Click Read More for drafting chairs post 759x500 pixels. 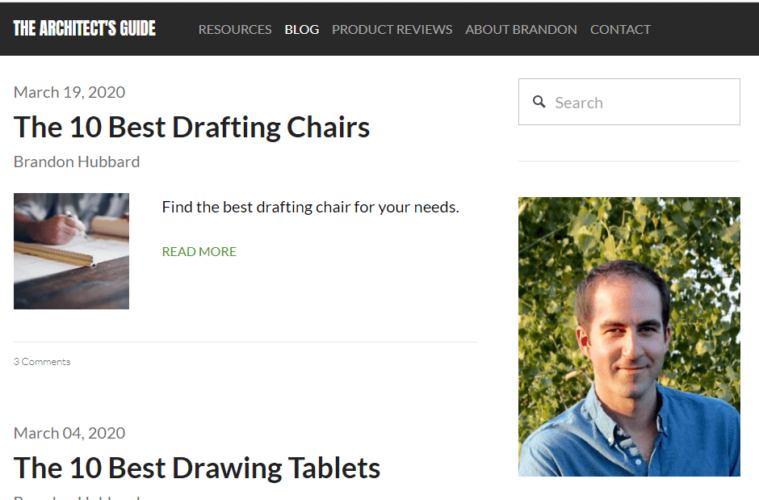click(199, 252)
